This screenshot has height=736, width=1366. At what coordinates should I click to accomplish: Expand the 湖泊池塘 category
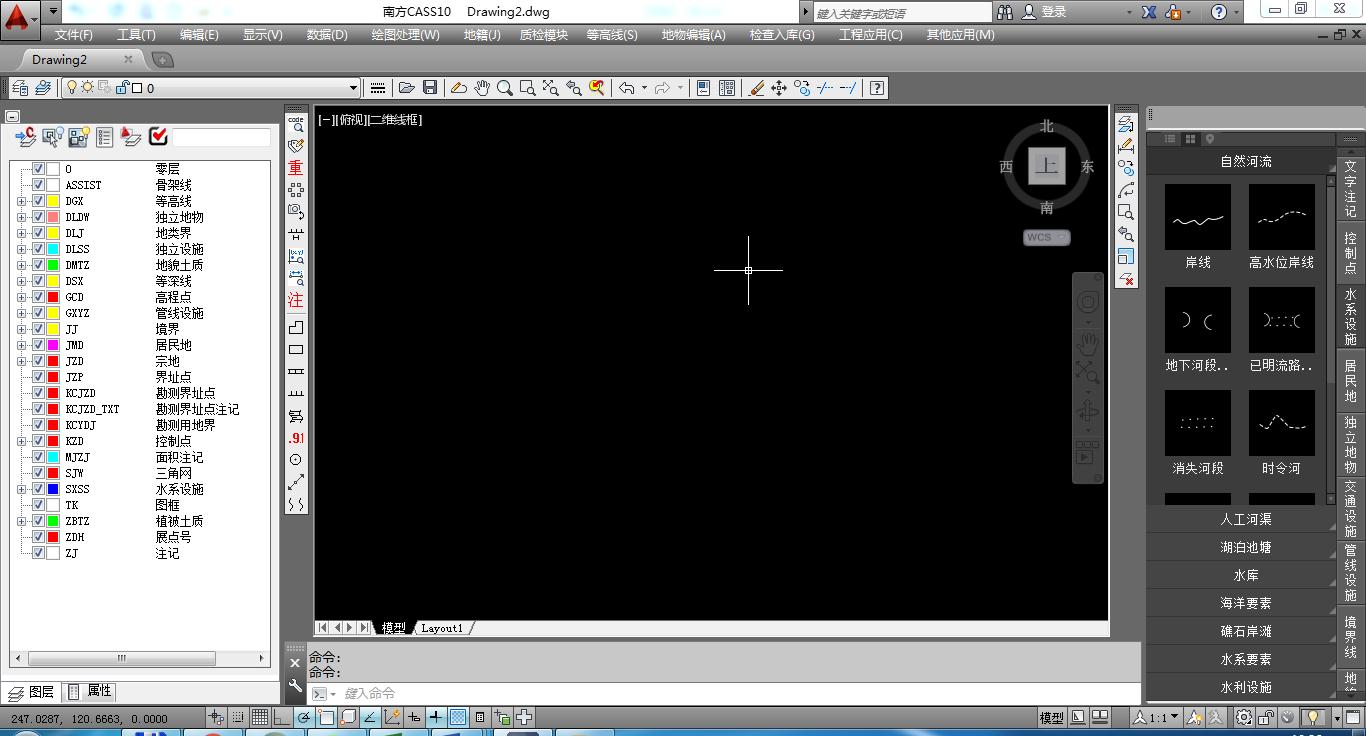[1241, 547]
